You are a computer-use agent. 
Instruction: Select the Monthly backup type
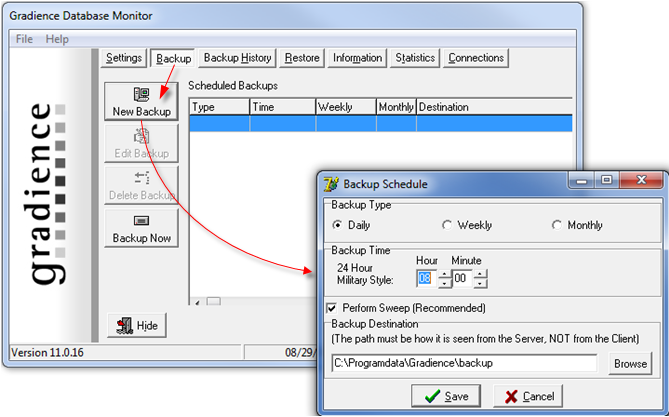coord(557,225)
